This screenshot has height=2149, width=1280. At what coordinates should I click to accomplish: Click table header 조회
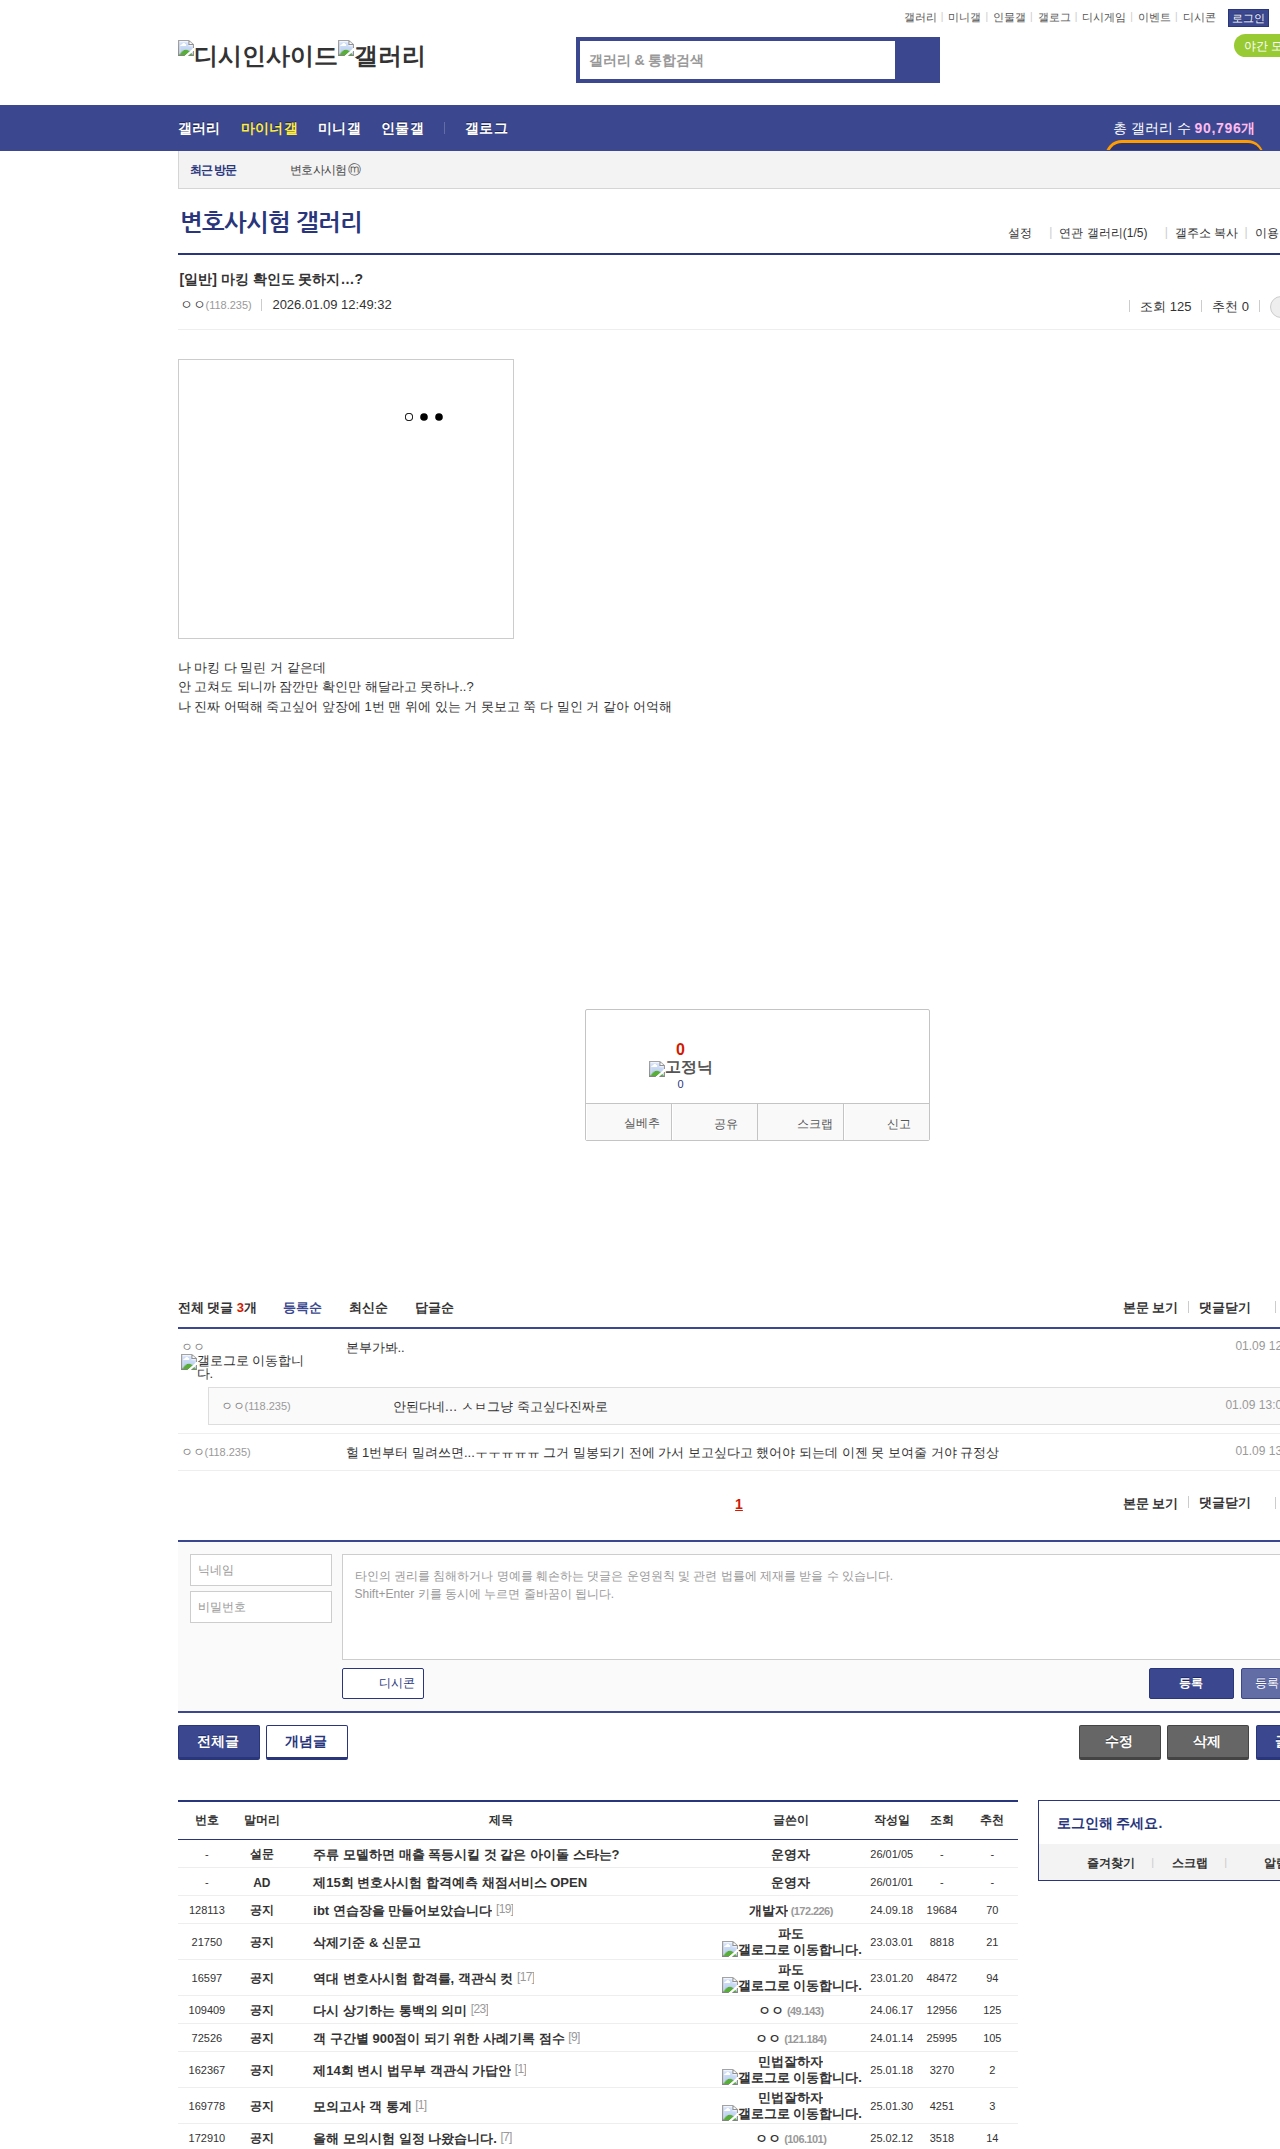coord(941,1820)
